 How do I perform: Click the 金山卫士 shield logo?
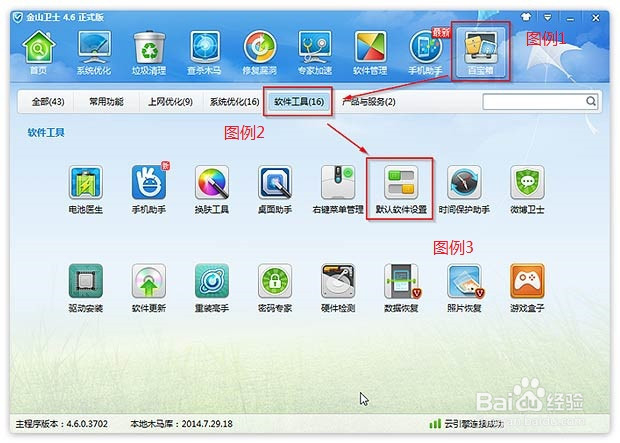(x=18, y=17)
